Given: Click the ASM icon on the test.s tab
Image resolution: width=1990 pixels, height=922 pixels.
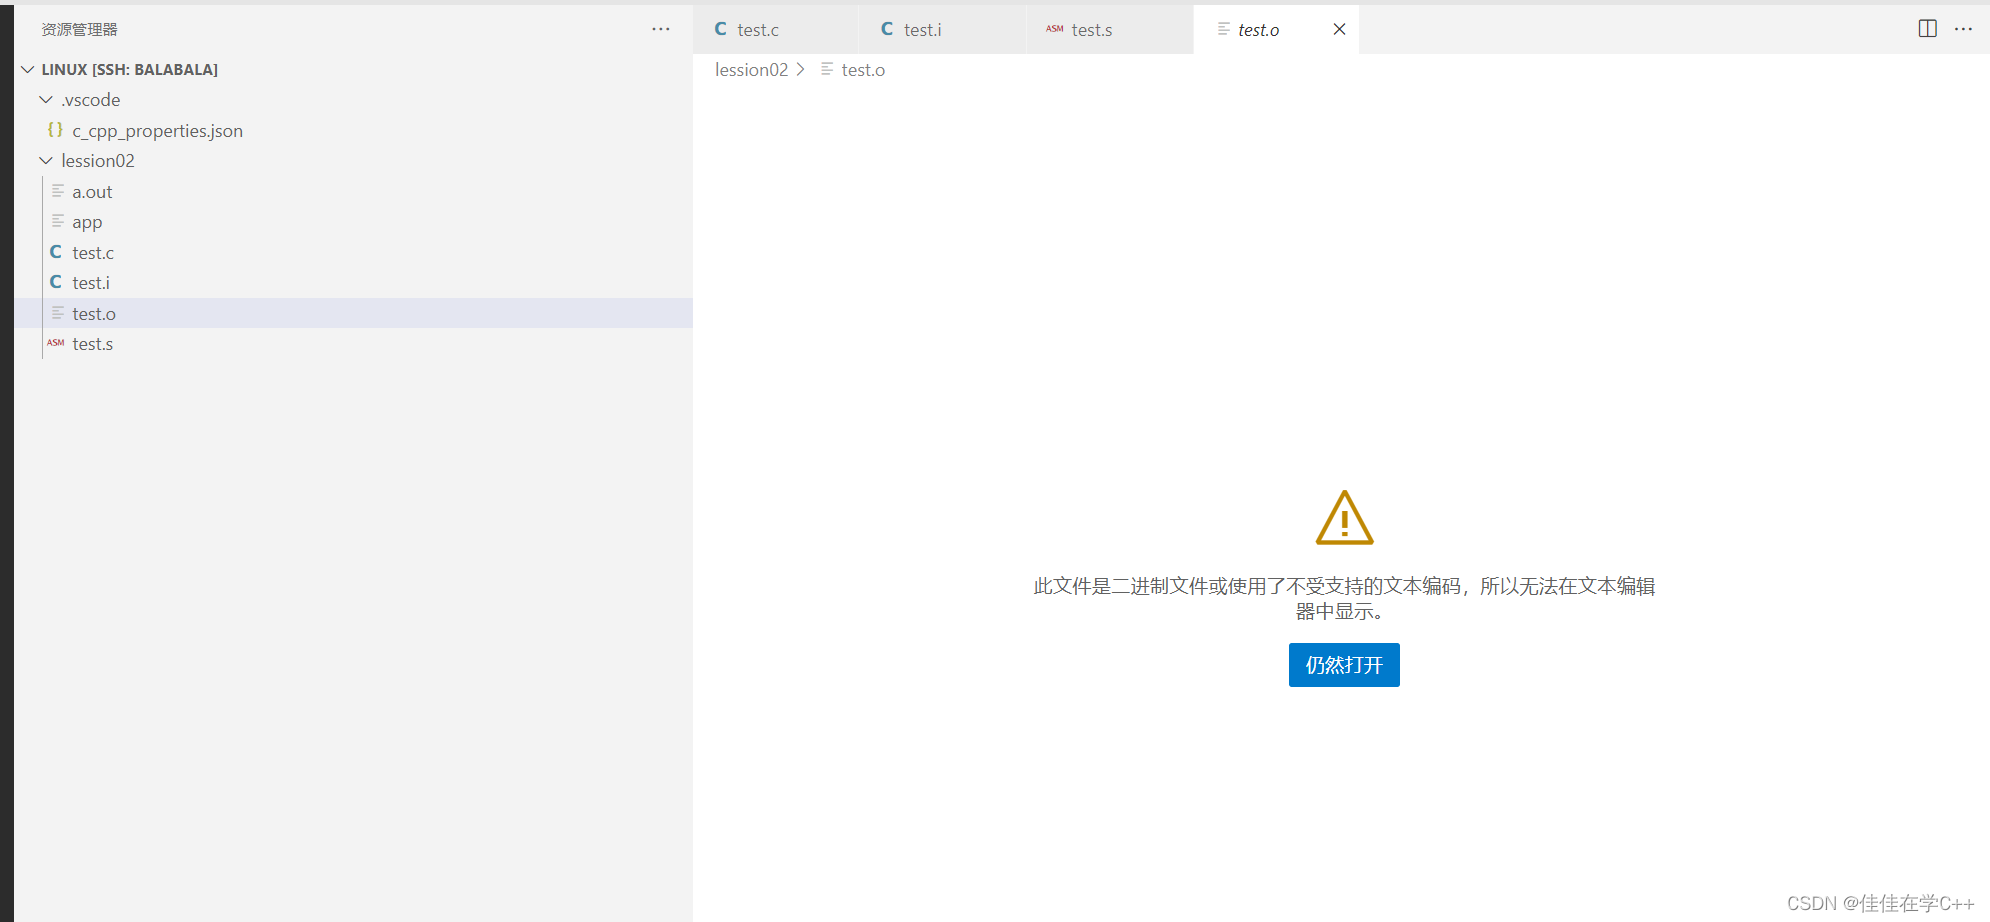Looking at the screenshot, I should (1054, 29).
